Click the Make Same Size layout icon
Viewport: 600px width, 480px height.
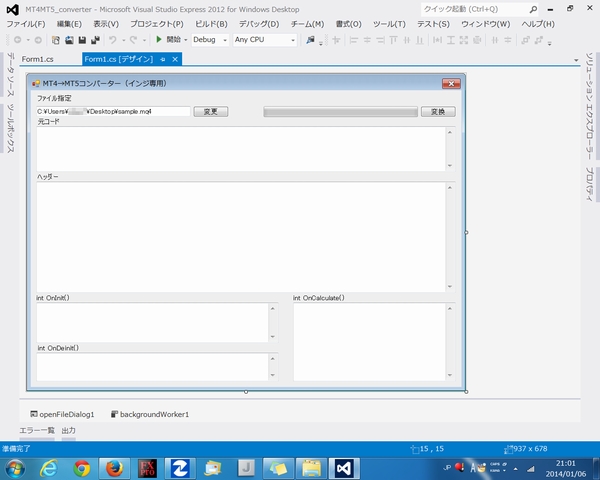point(464,40)
